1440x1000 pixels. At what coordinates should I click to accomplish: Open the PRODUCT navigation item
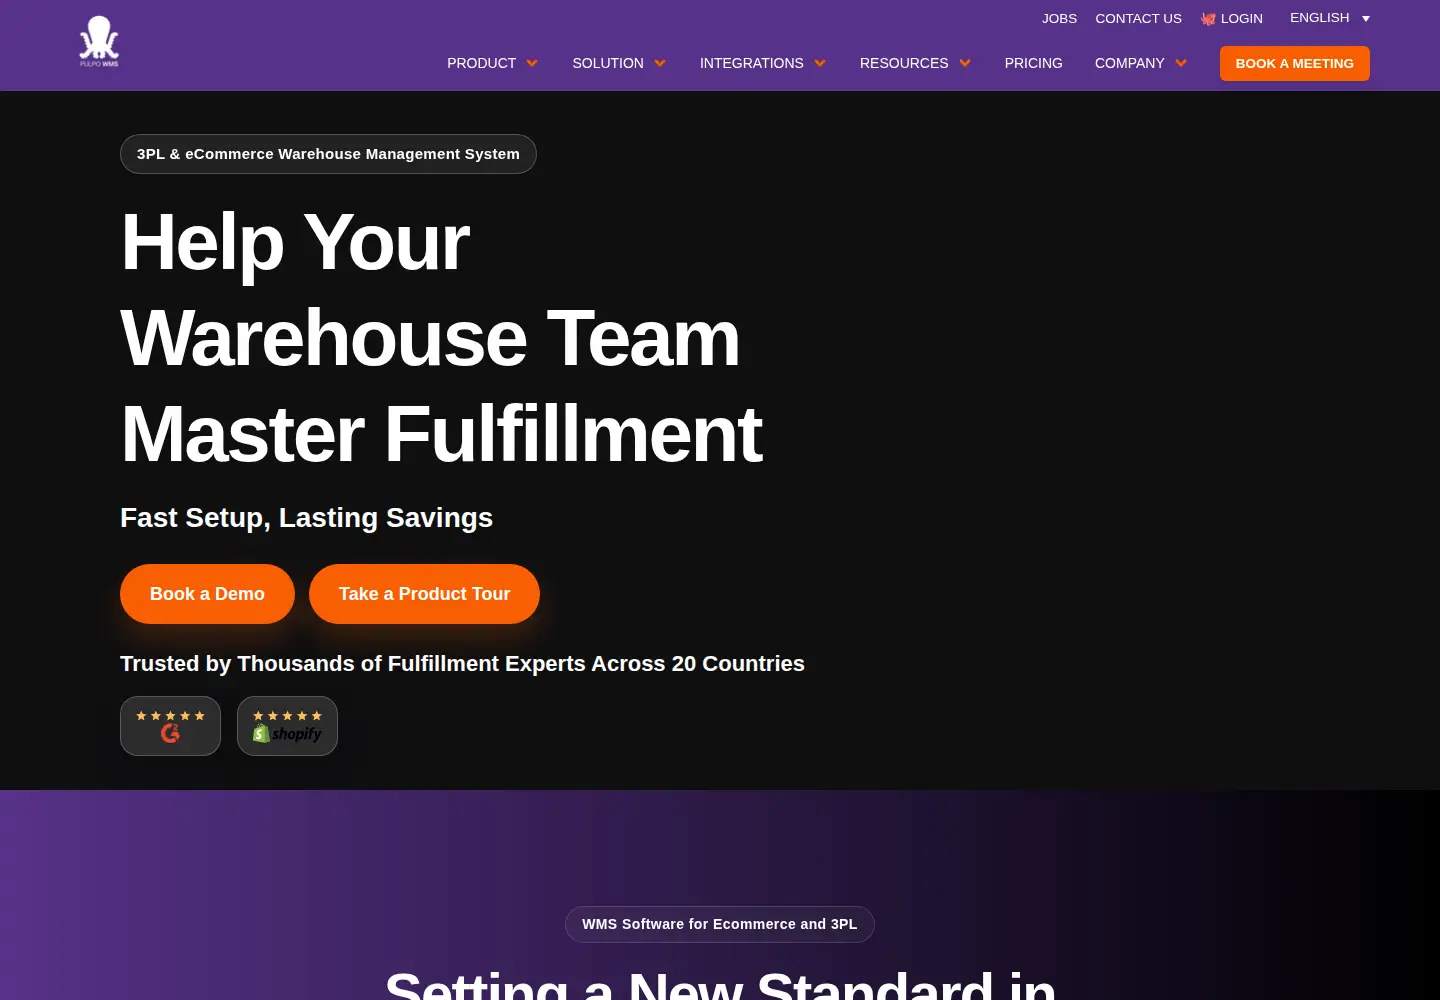pos(481,63)
